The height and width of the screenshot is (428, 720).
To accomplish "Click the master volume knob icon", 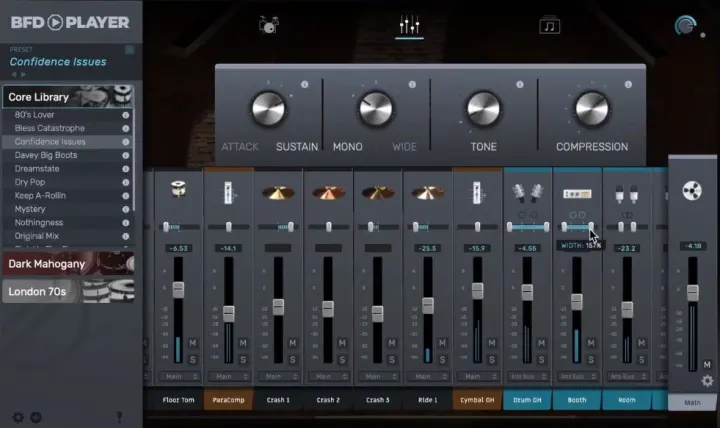I will (x=685, y=25).
